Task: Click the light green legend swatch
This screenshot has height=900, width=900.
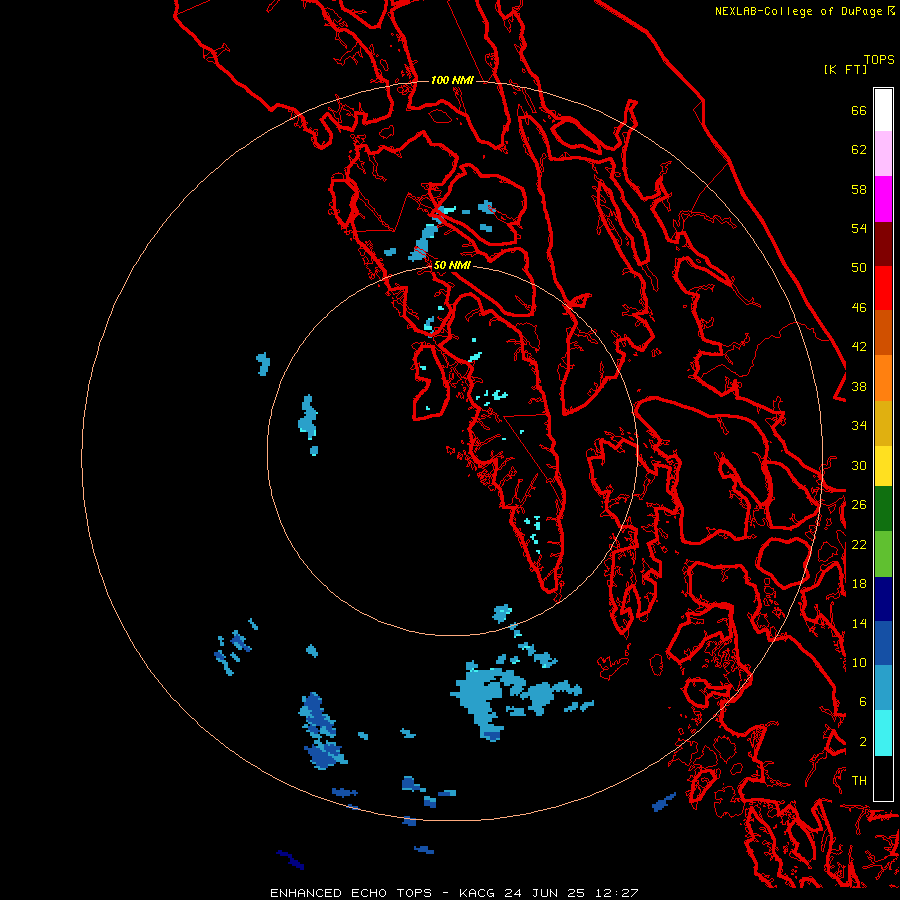Action: pyautogui.click(x=883, y=554)
